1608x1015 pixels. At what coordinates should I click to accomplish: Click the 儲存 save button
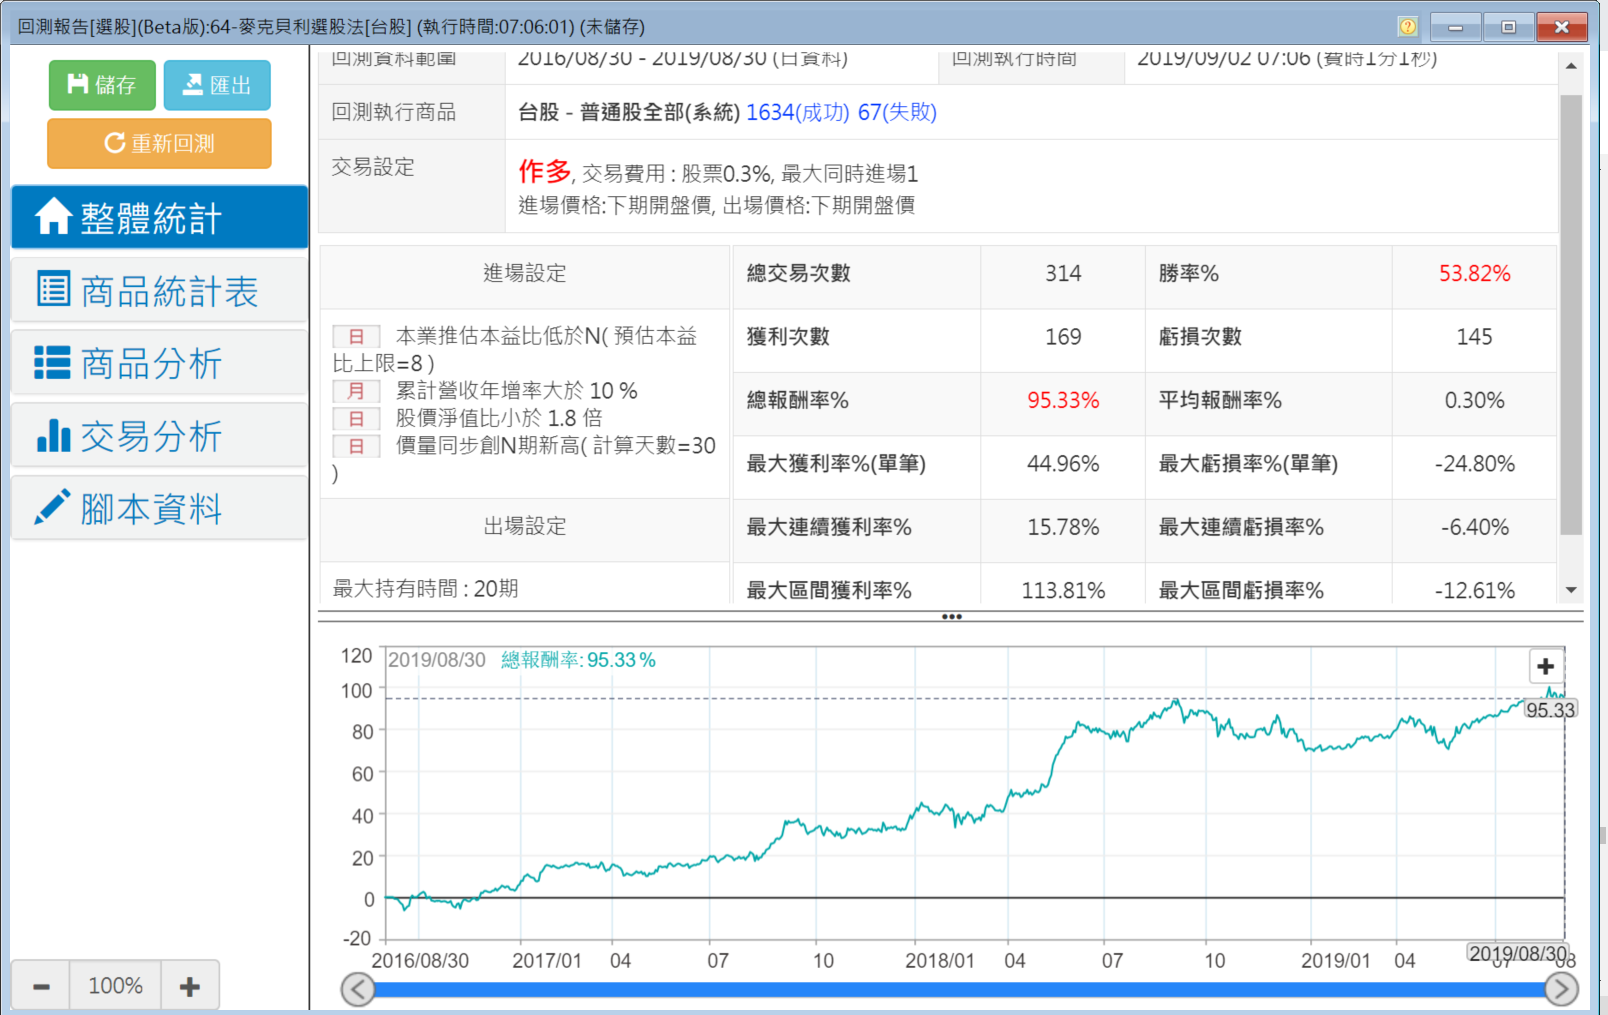[x=102, y=85]
